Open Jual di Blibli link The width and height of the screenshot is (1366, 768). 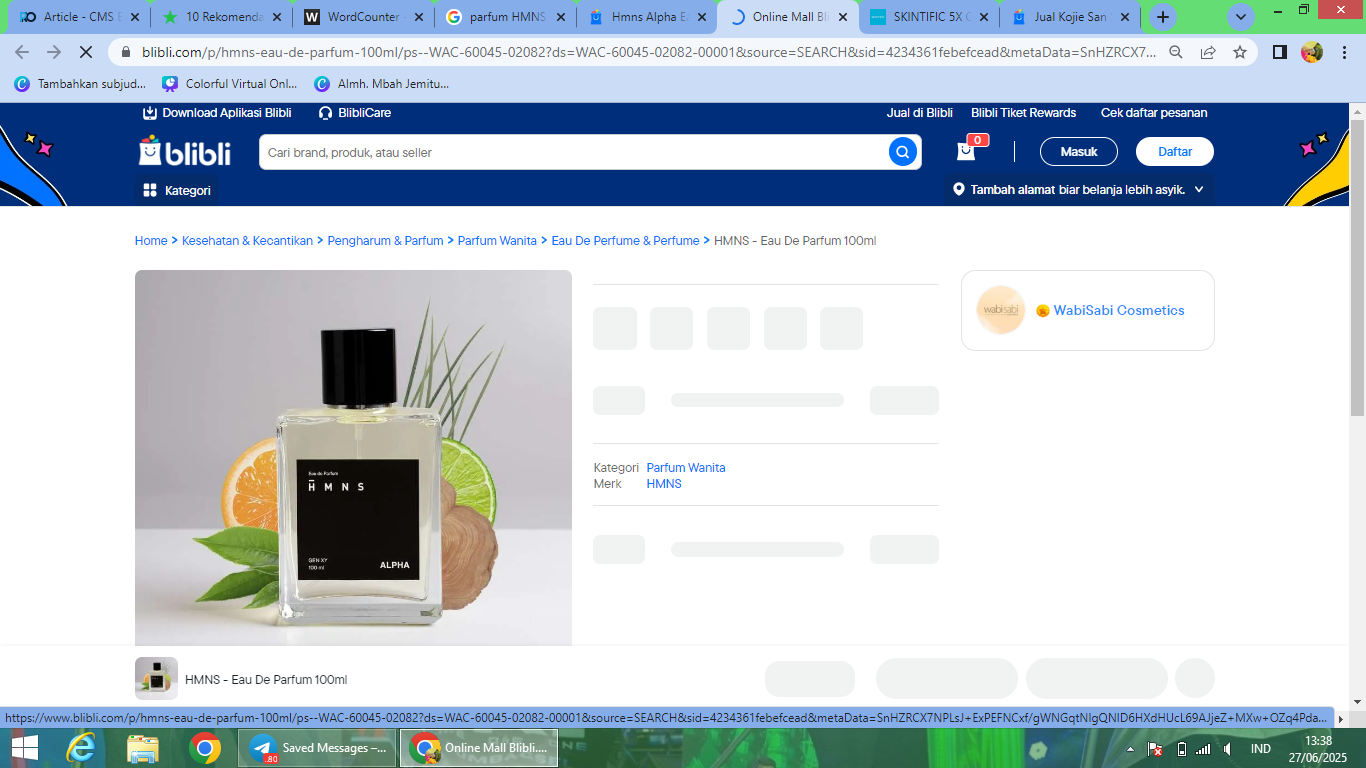click(x=920, y=113)
